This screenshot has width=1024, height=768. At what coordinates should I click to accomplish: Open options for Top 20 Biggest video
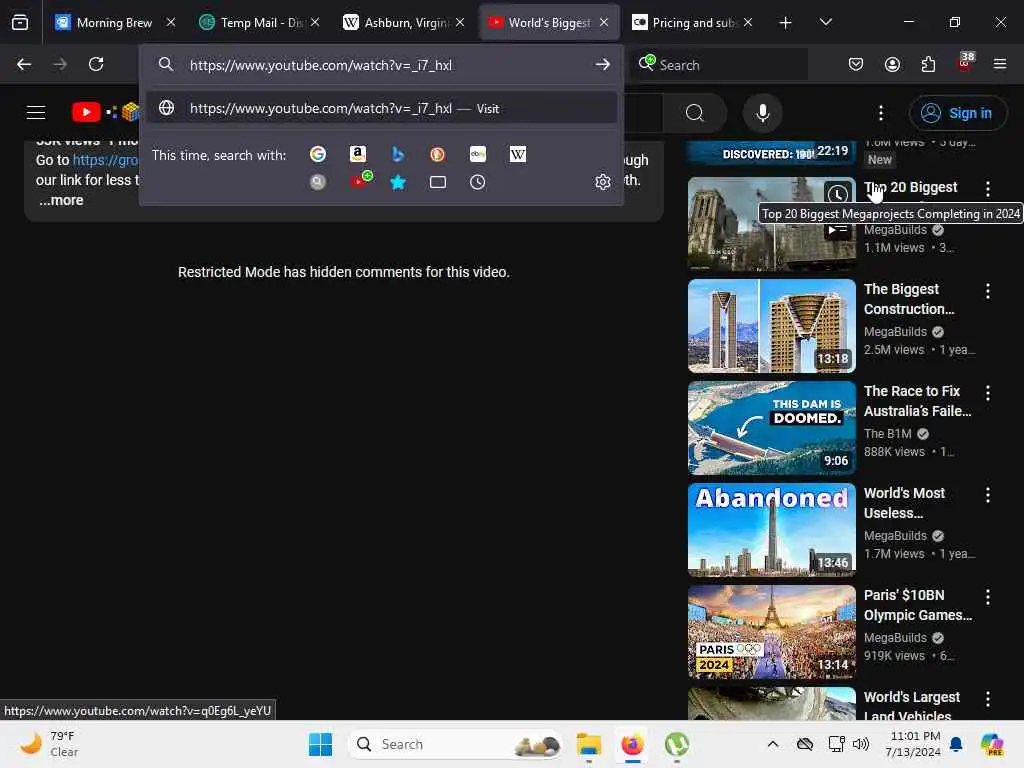click(x=987, y=189)
